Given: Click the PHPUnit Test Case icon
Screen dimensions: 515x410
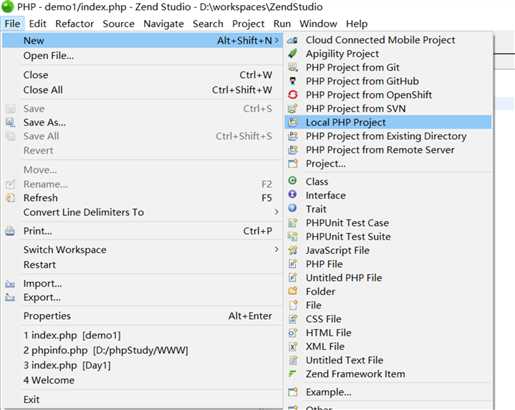Looking at the screenshot, I should tap(293, 222).
